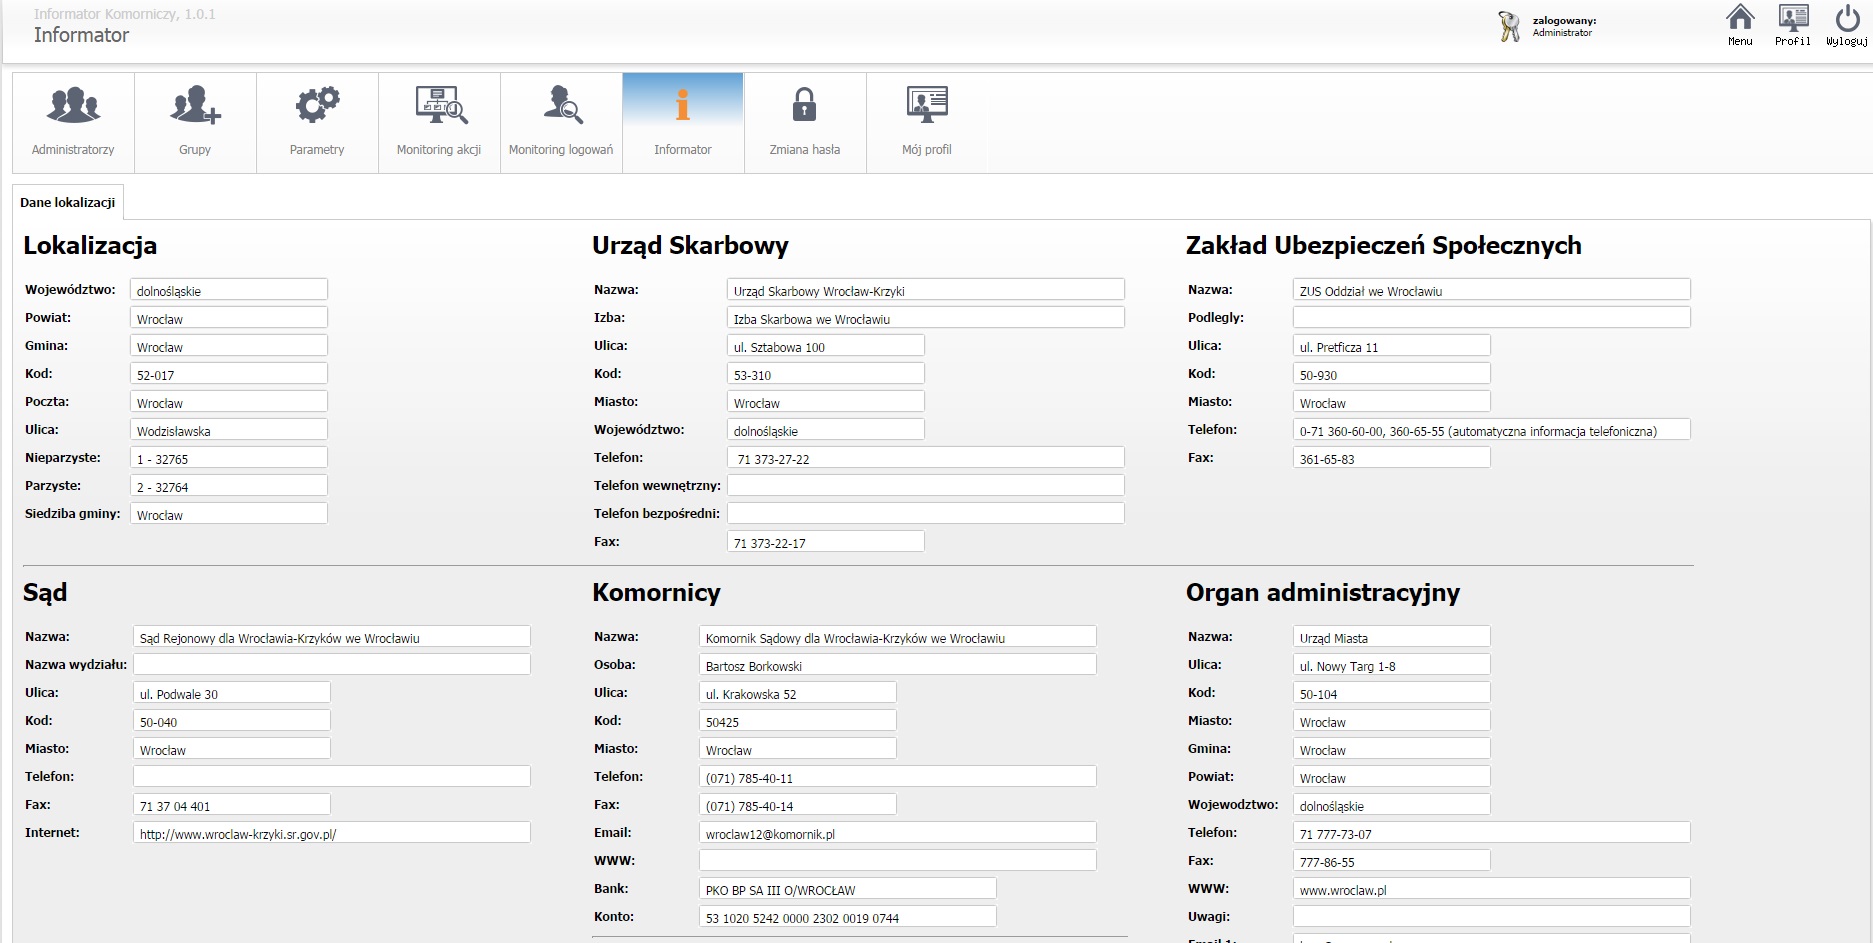Open Monitoring logowań icon
Viewport: 1873px width, 943px height.
click(561, 105)
